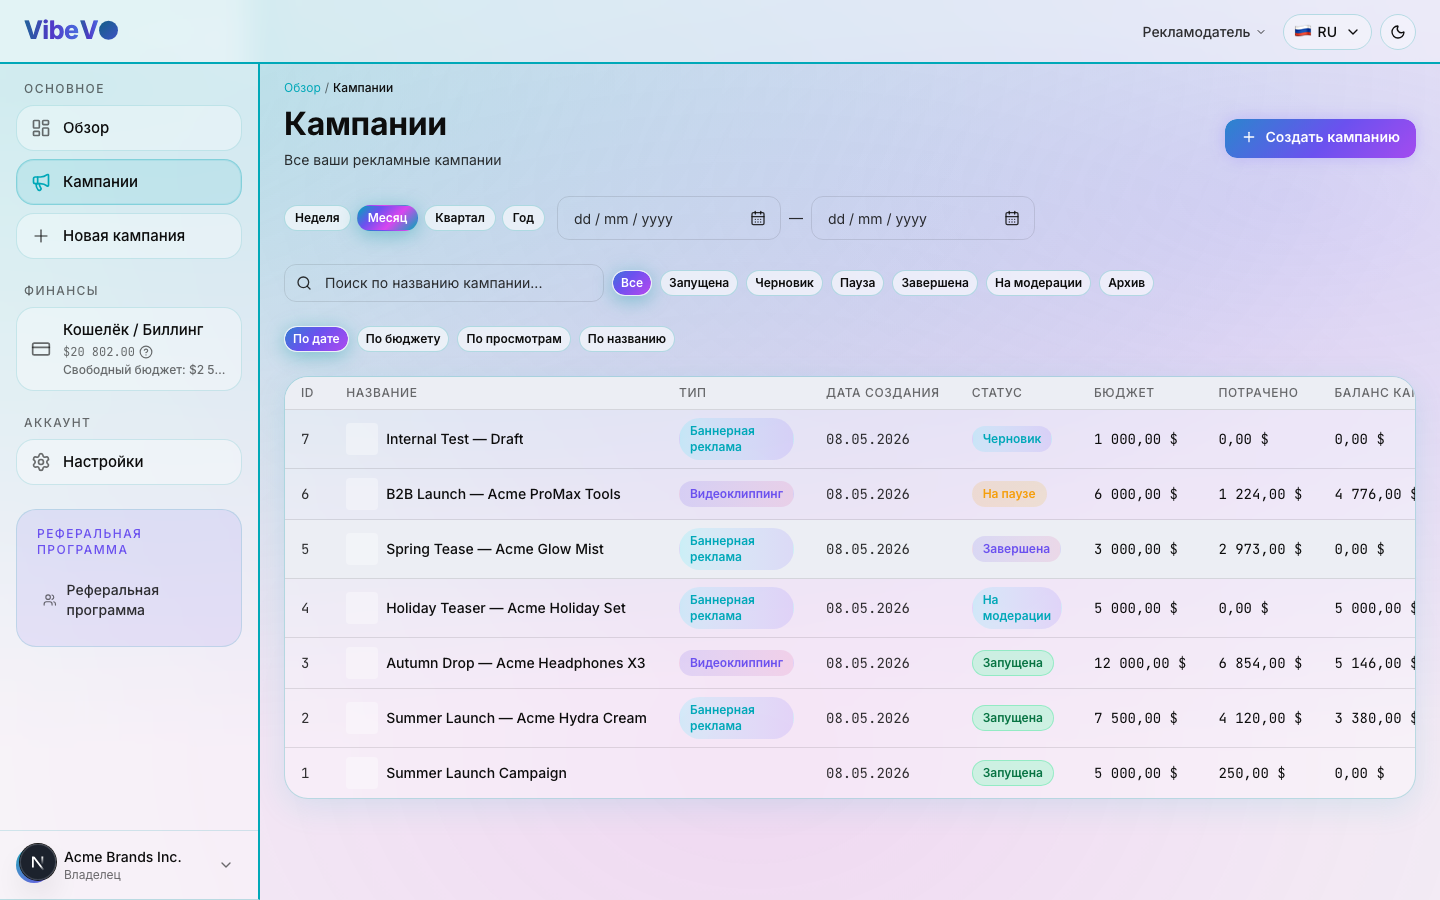Focus the campaign name search field

point(444,283)
